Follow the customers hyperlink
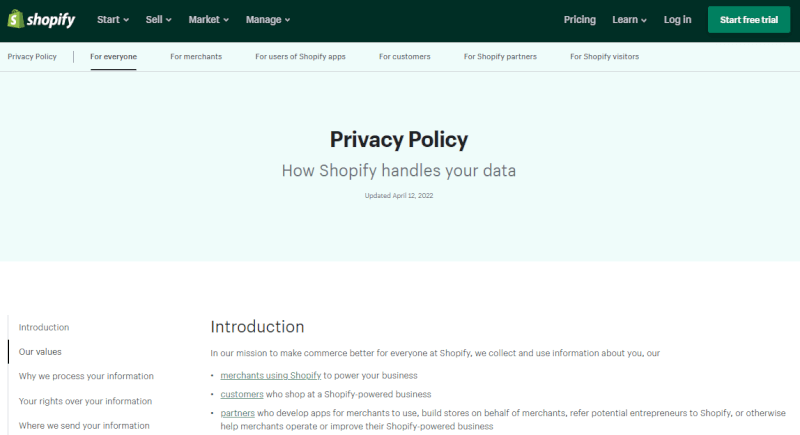Image resolution: width=800 pixels, height=435 pixels. pos(242,394)
